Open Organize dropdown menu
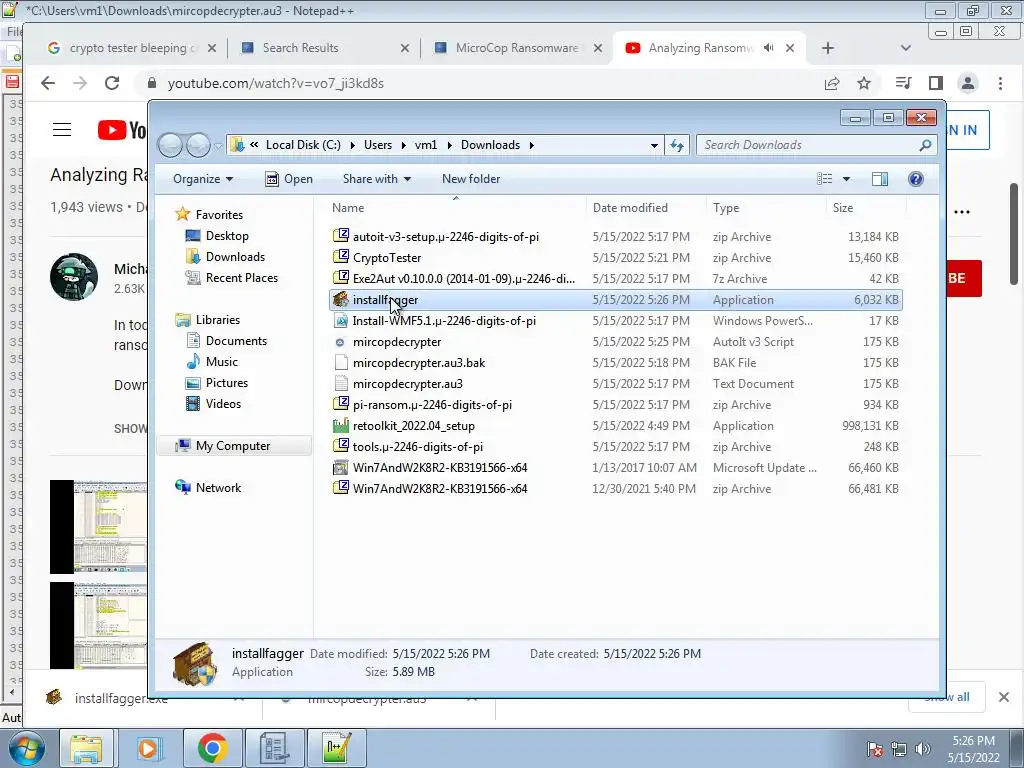 [202, 179]
